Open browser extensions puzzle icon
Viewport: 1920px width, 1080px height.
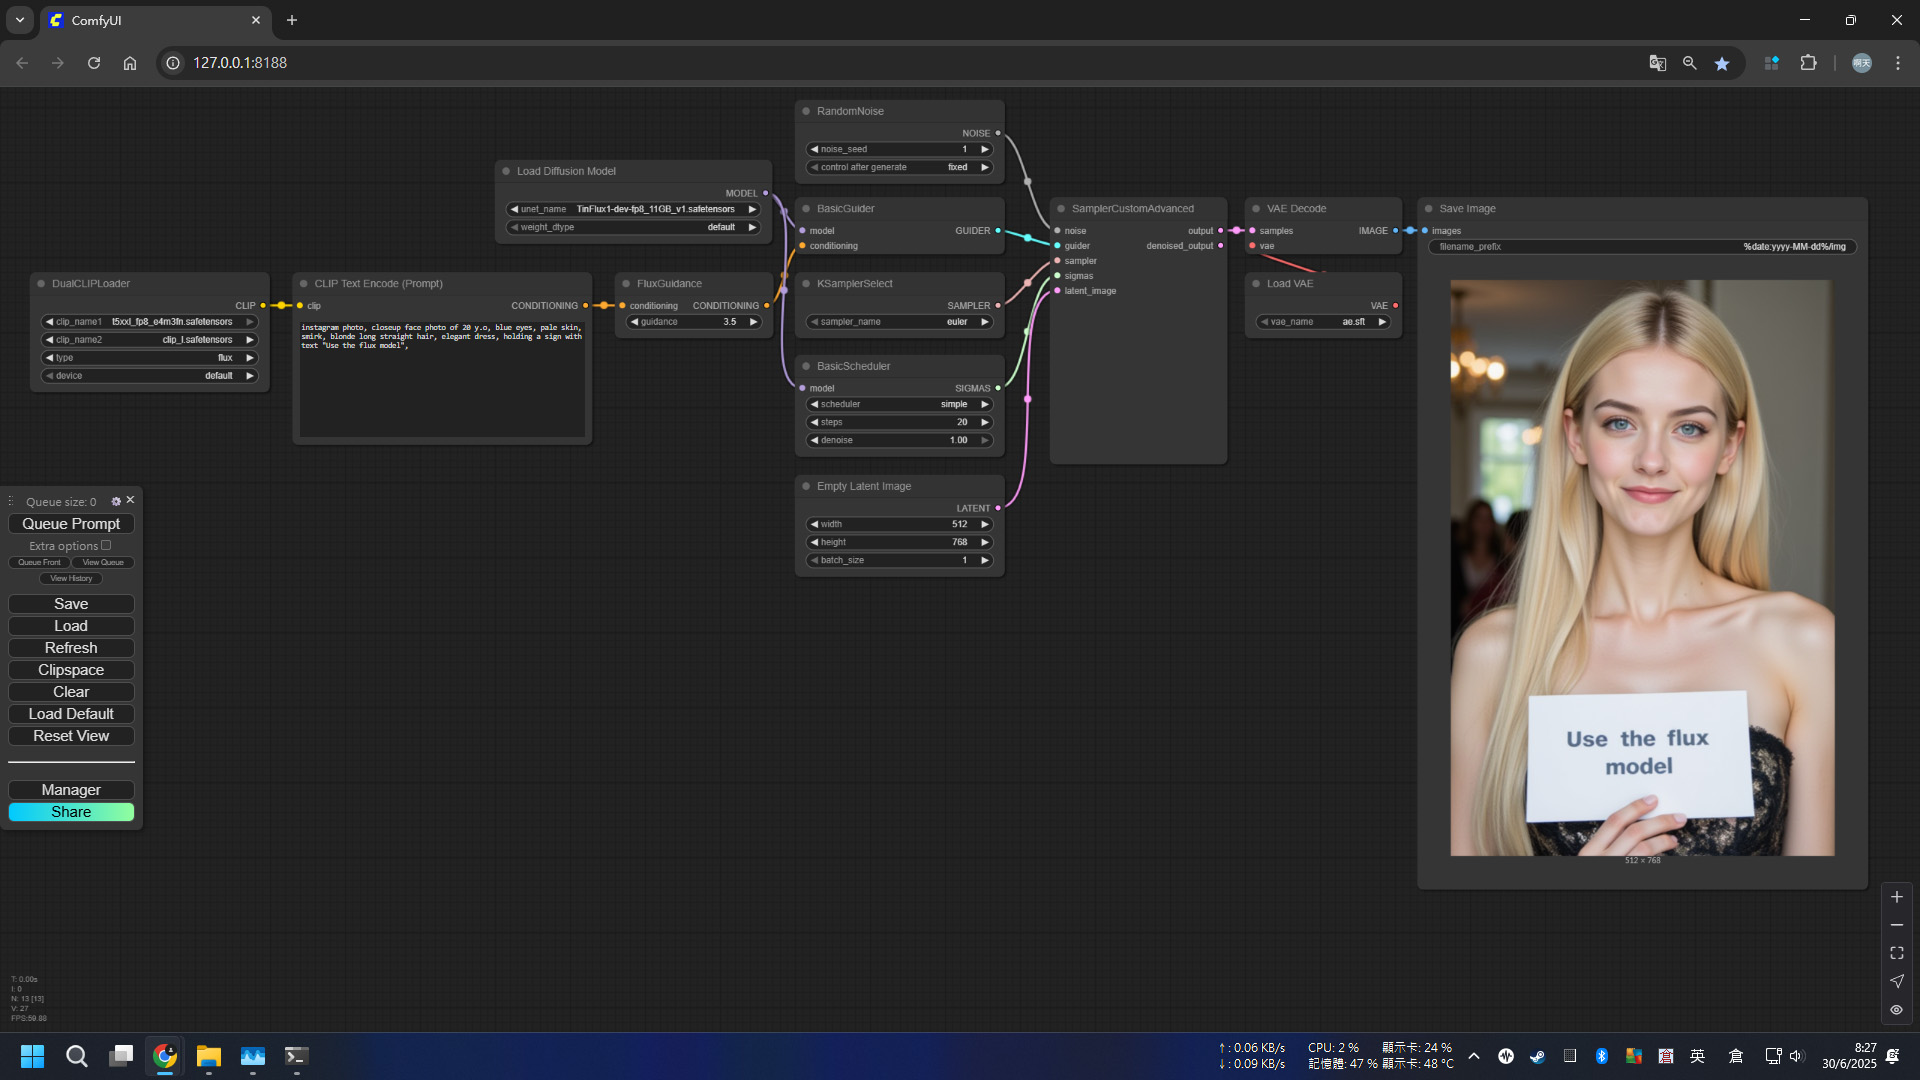coord(1808,63)
